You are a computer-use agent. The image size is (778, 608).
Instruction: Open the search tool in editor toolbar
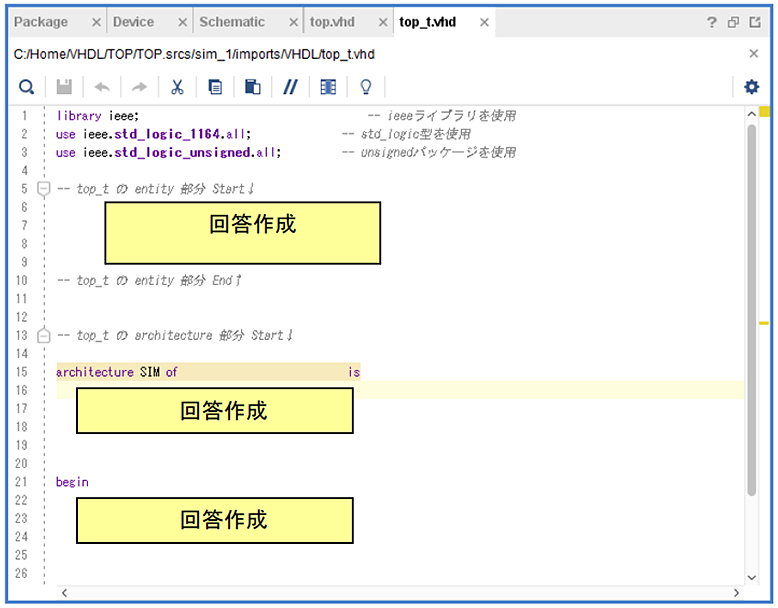tap(26, 87)
